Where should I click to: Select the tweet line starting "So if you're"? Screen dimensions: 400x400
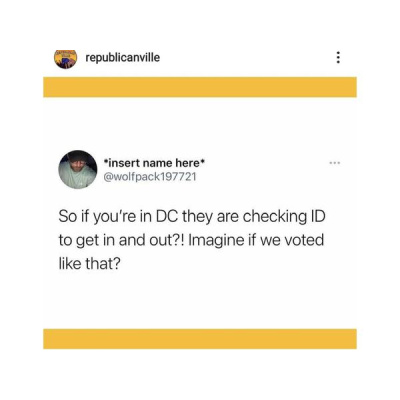click(192, 217)
